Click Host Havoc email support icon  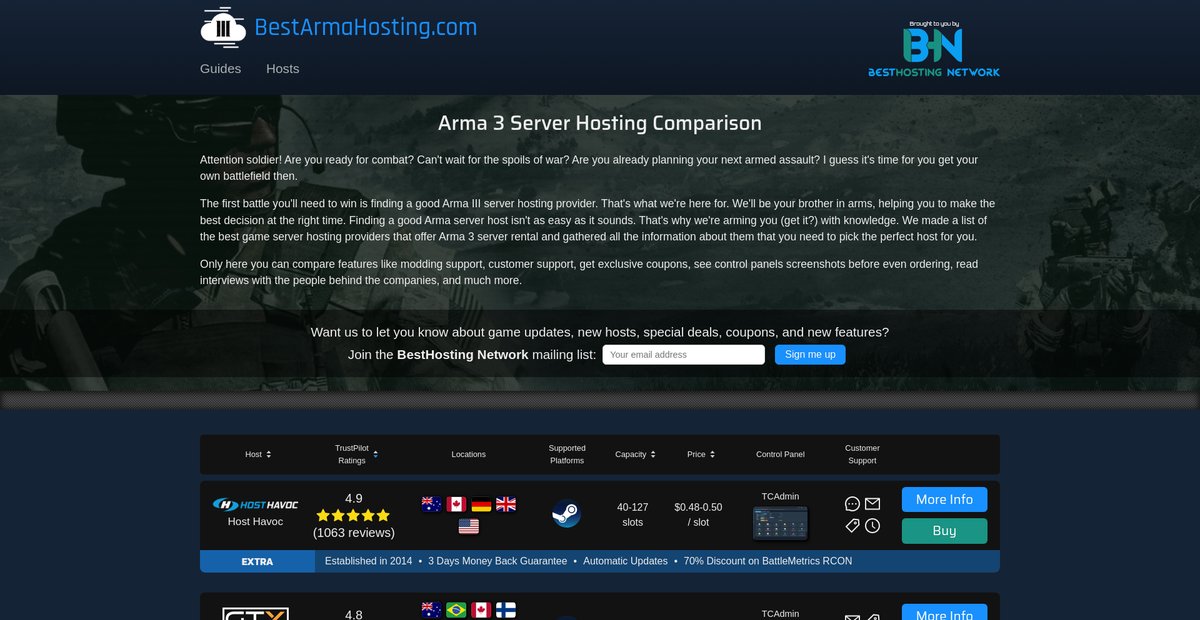(x=872, y=504)
